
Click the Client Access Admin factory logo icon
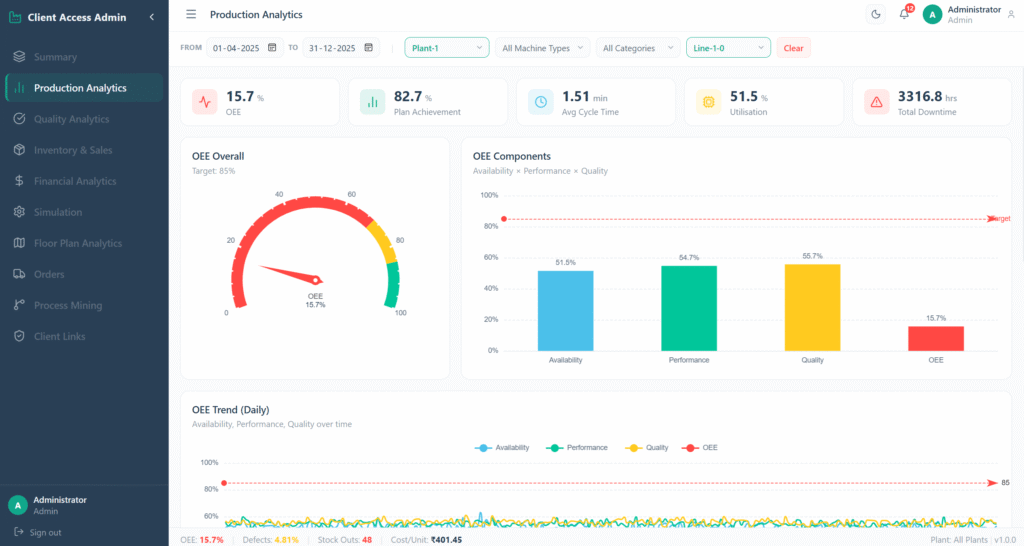(x=15, y=18)
